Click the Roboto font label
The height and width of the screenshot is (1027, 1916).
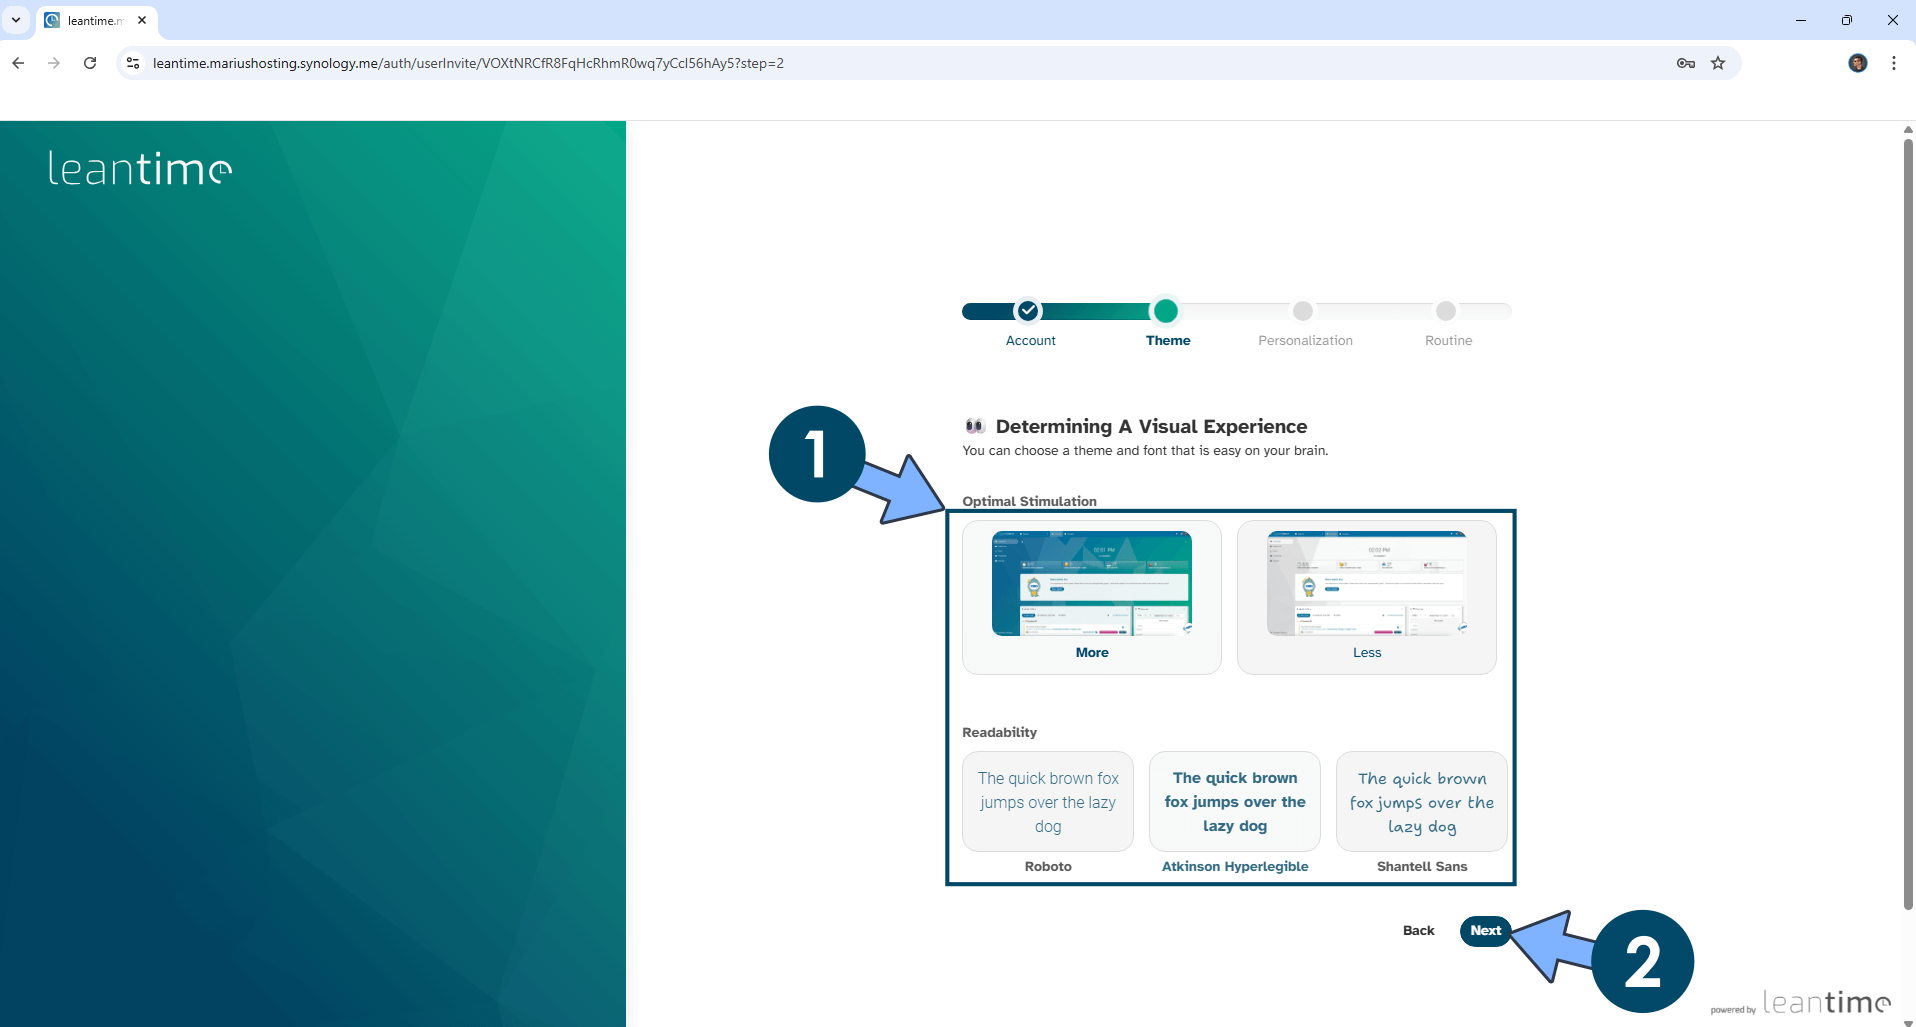[1048, 867]
